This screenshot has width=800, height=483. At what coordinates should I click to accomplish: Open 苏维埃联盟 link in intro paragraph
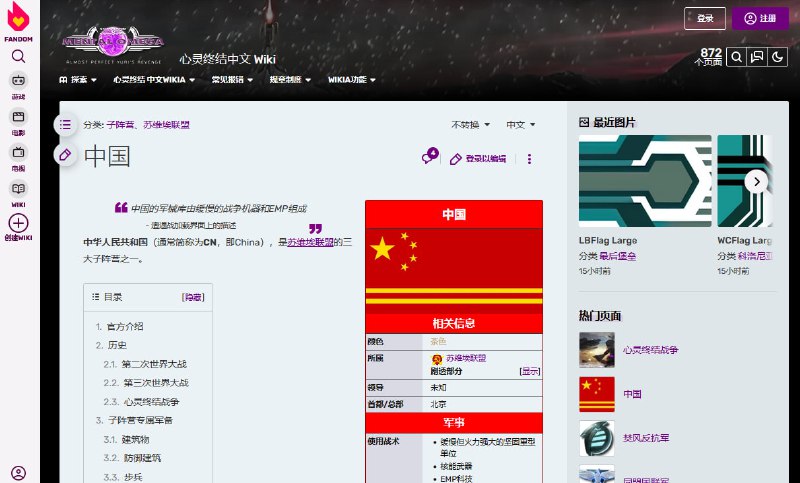[x=310, y=242]
